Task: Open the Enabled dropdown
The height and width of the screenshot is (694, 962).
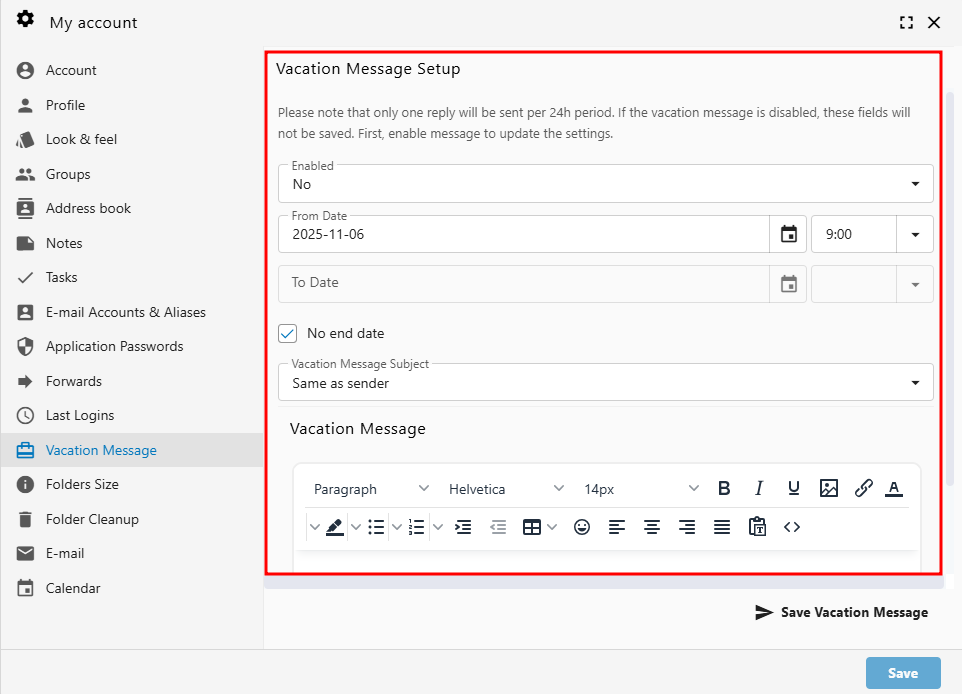Action: coord(913,183)
